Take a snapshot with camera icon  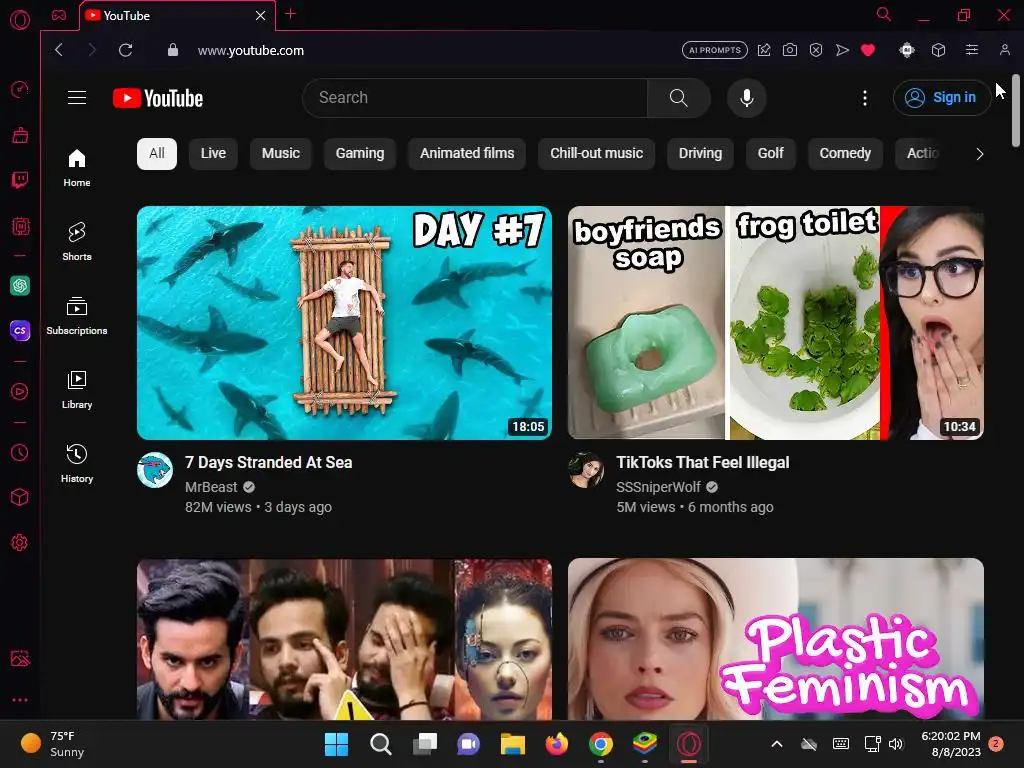tap(790, 50)
